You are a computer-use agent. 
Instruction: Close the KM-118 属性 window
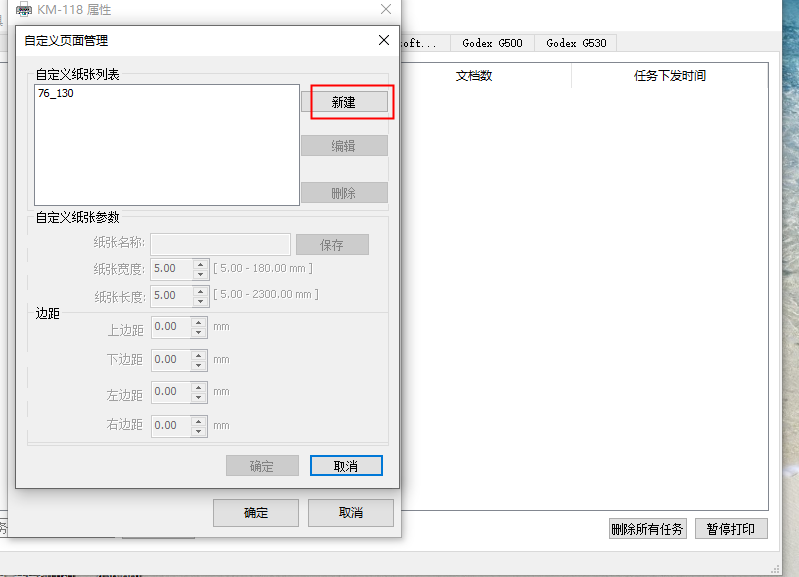[x=386, y=9]
